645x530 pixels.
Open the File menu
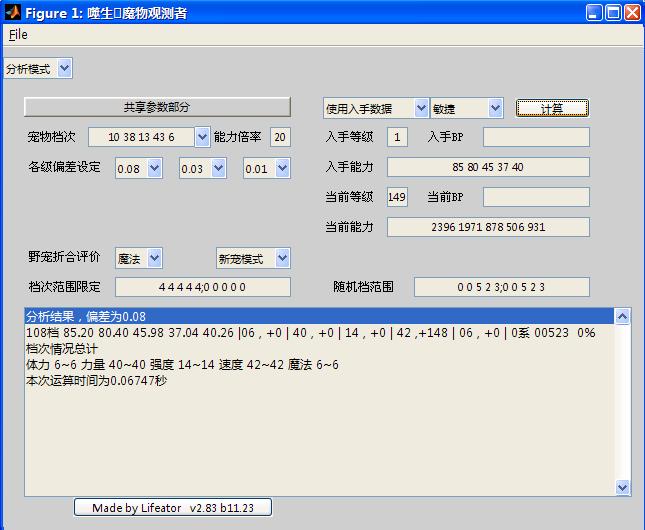(x=18, y=34)
